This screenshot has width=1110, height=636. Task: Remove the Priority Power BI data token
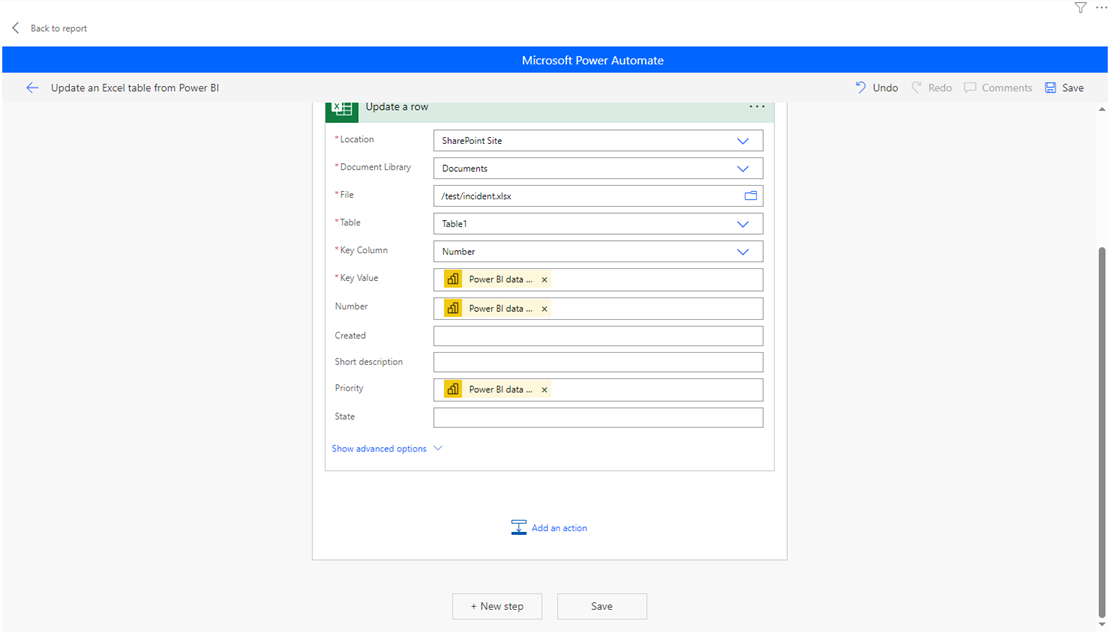tap(544, 390)
